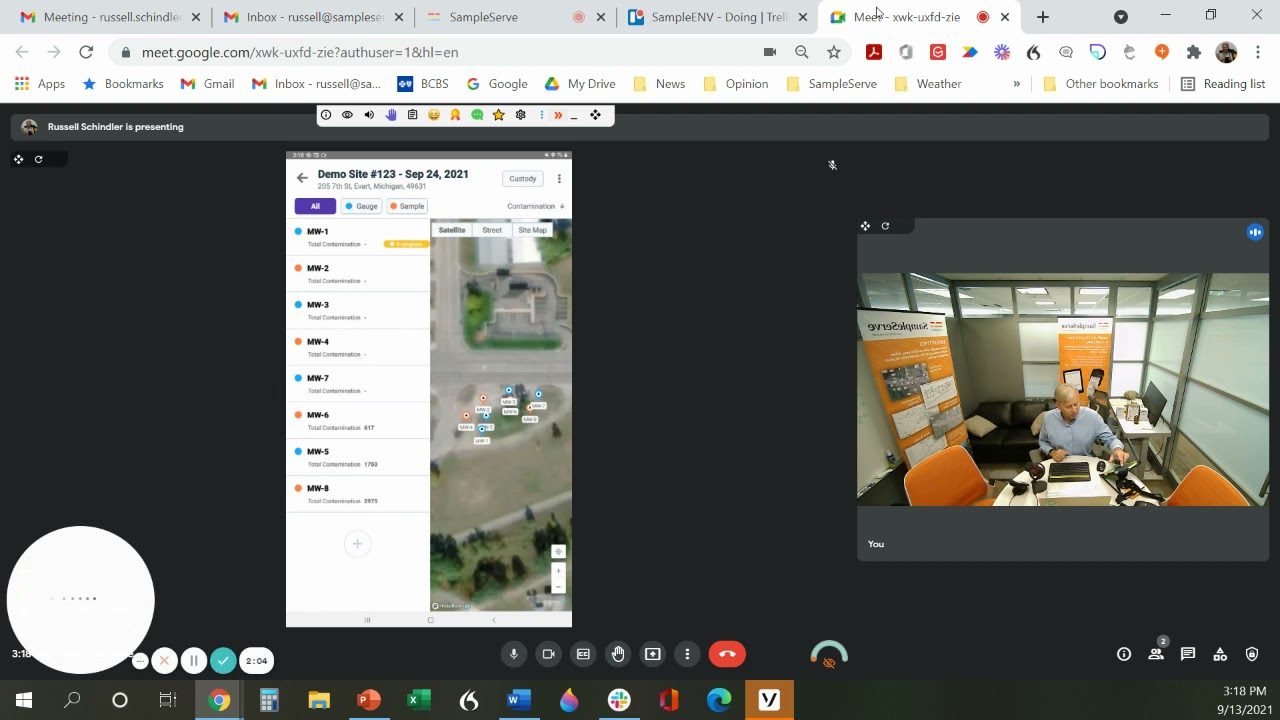Viewport: 1280px width, 720px height.
Task: Open Chrome three-dot menu
Action: click(1258, 52)
